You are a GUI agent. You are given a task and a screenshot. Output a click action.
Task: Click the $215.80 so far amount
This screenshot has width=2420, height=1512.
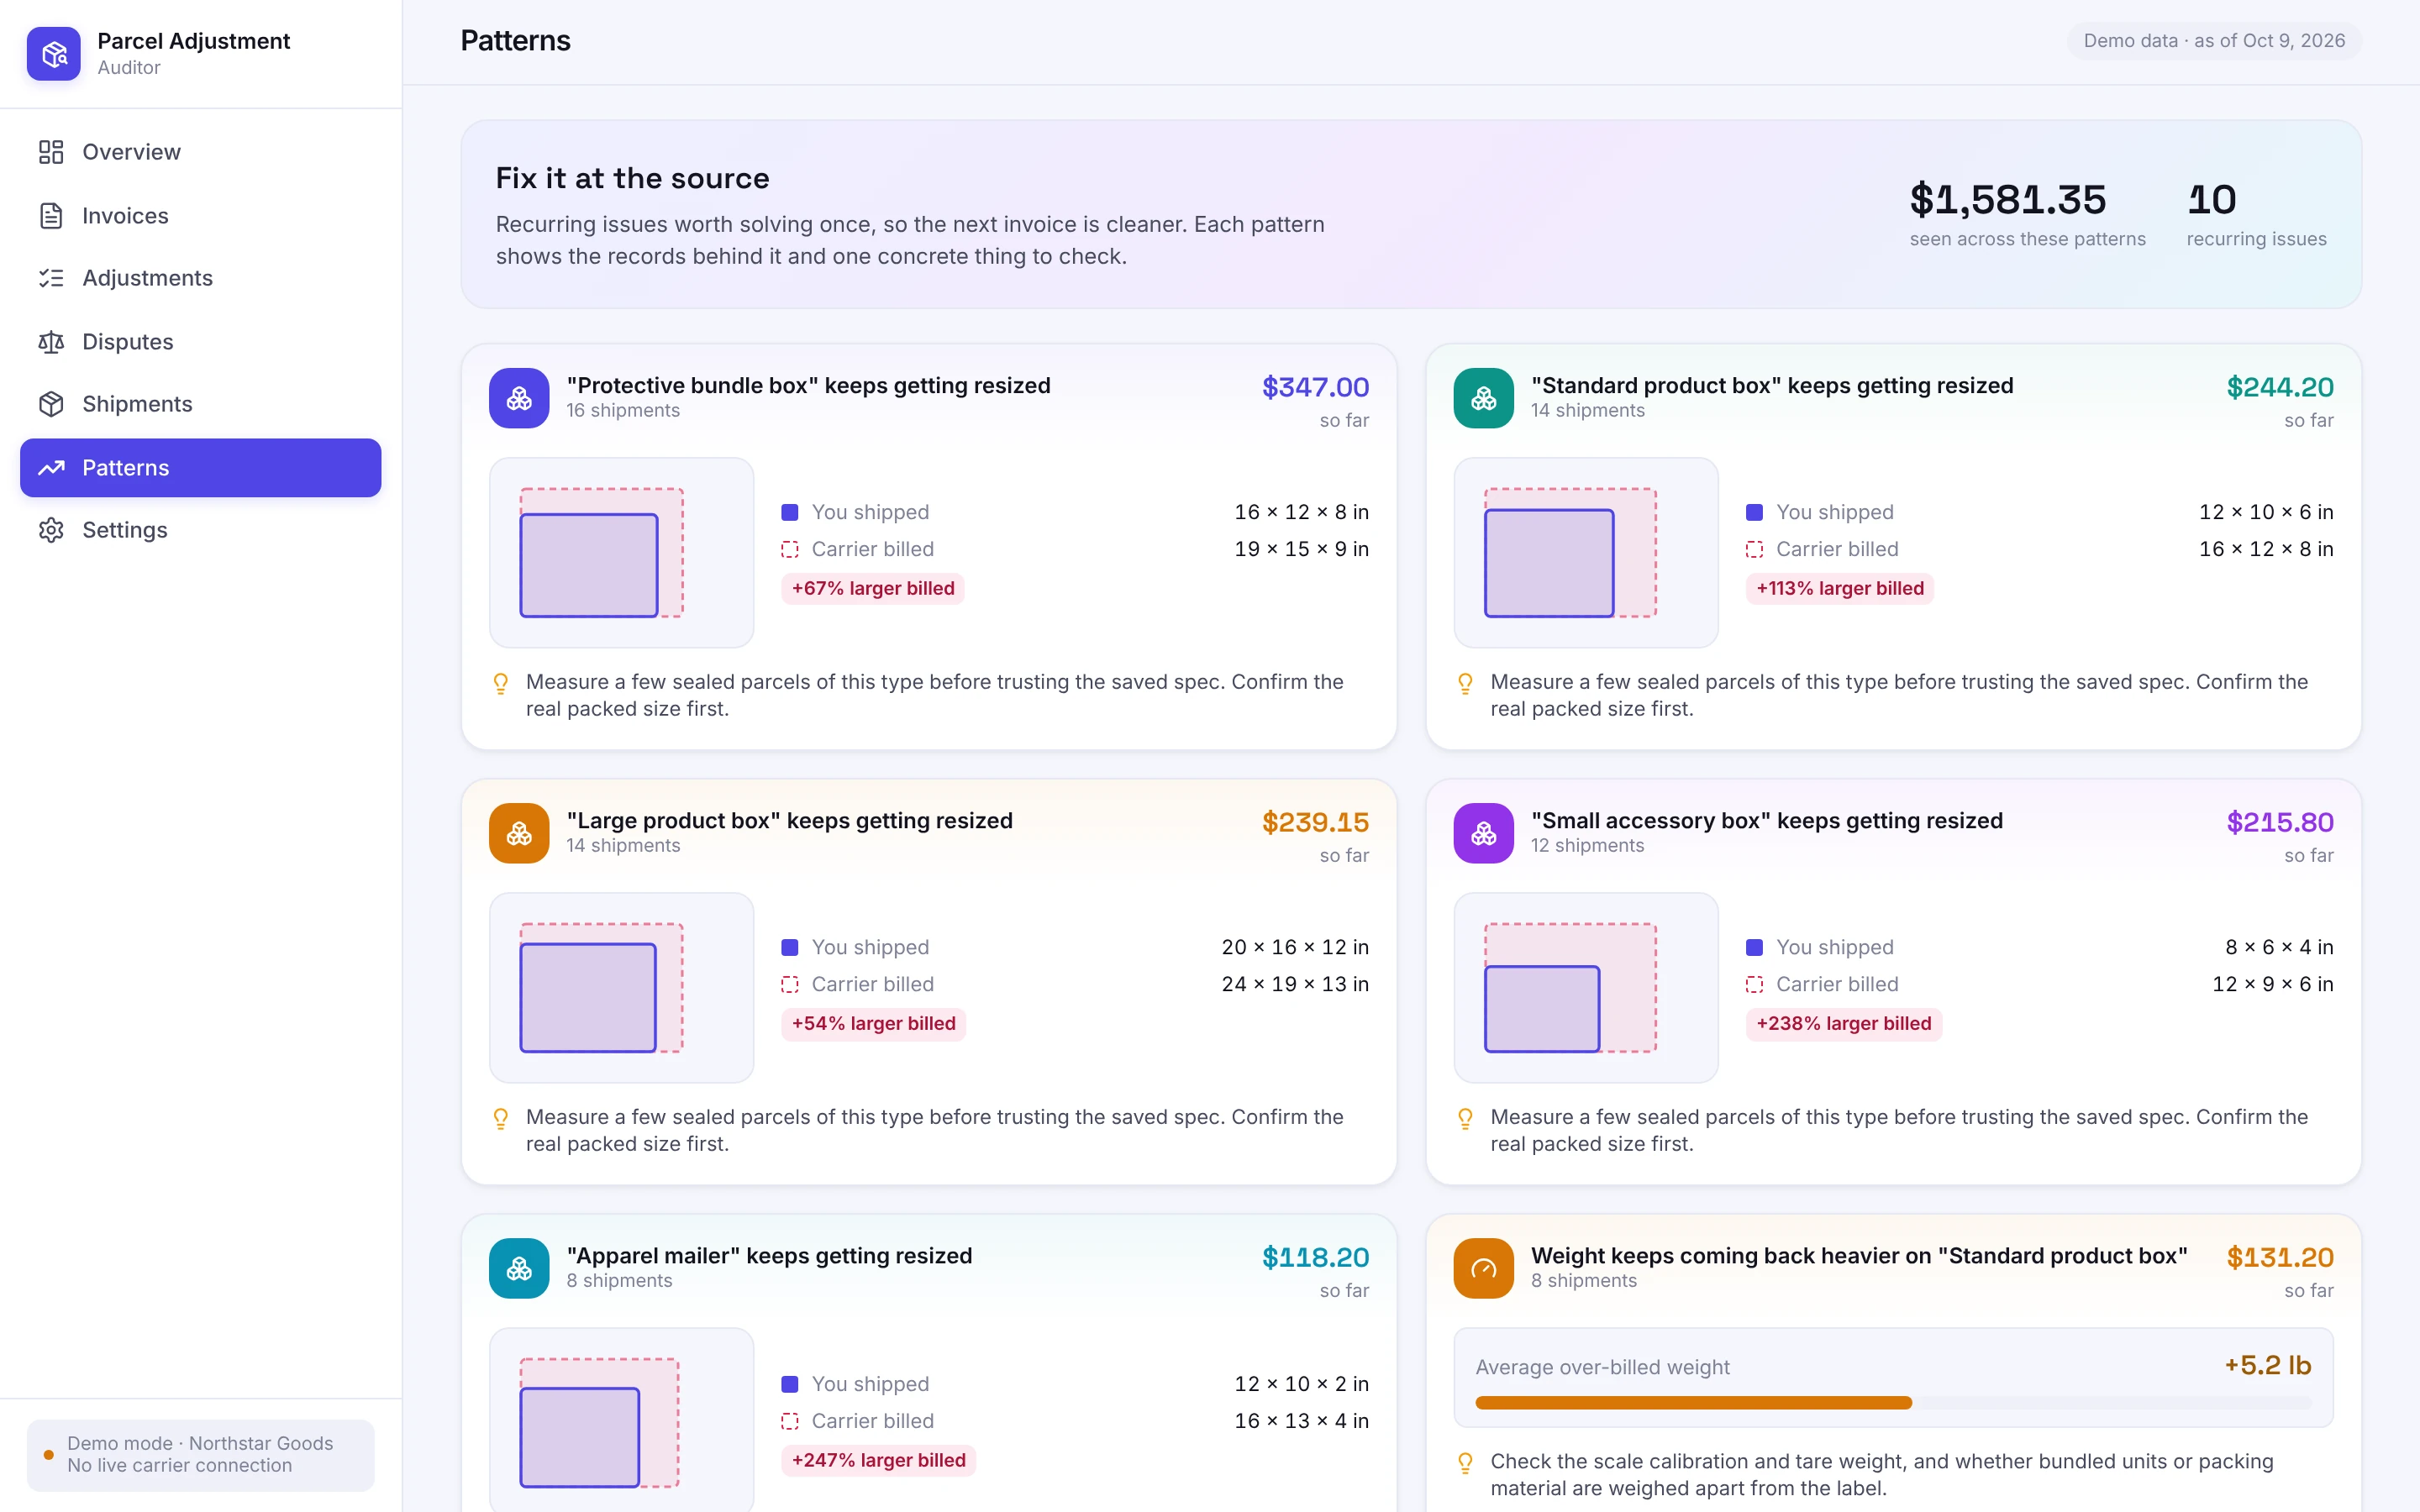pos(2280,822)
